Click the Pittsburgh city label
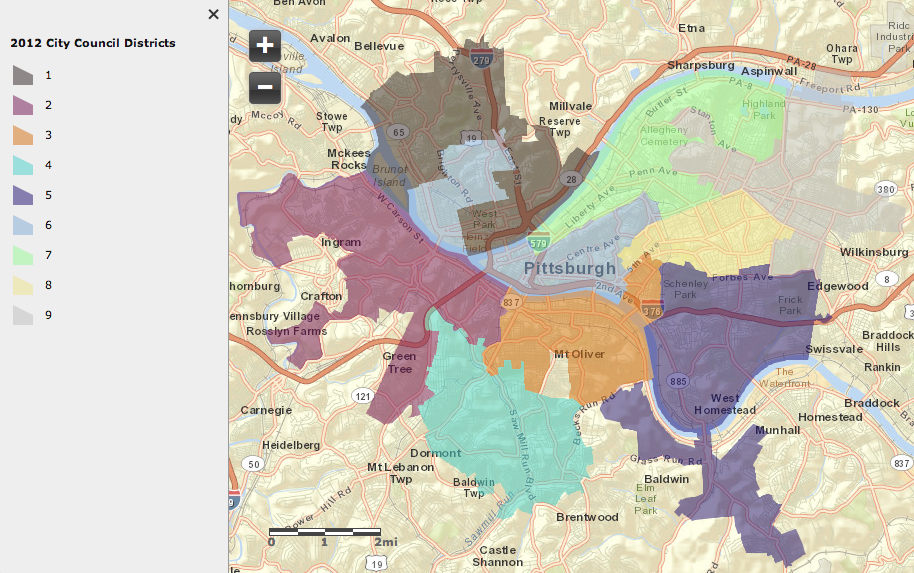This screenshot has height=573, width=914. point(570,268)
